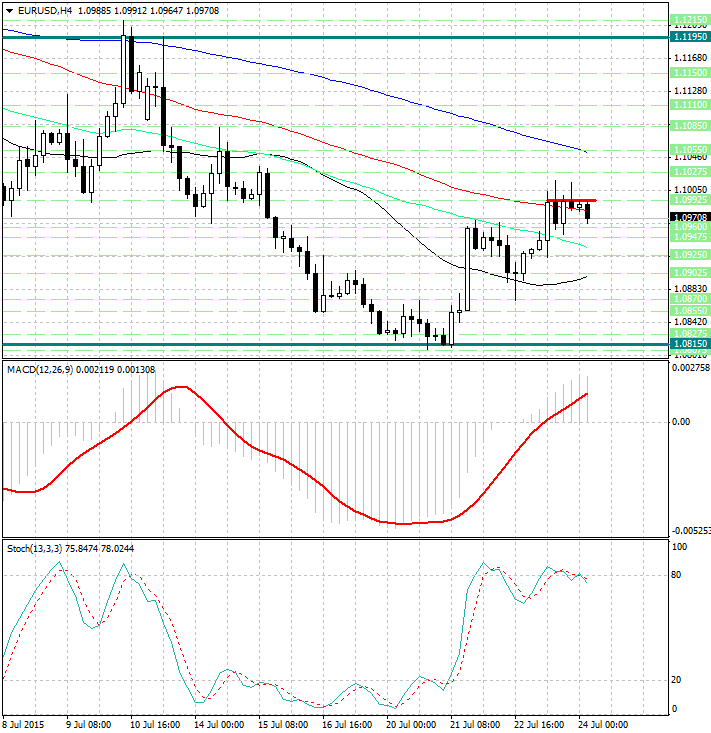The width and height of the screenshot is (711, 733).
Task: Click the 1.09025 price level label
Action: (690, 273)
